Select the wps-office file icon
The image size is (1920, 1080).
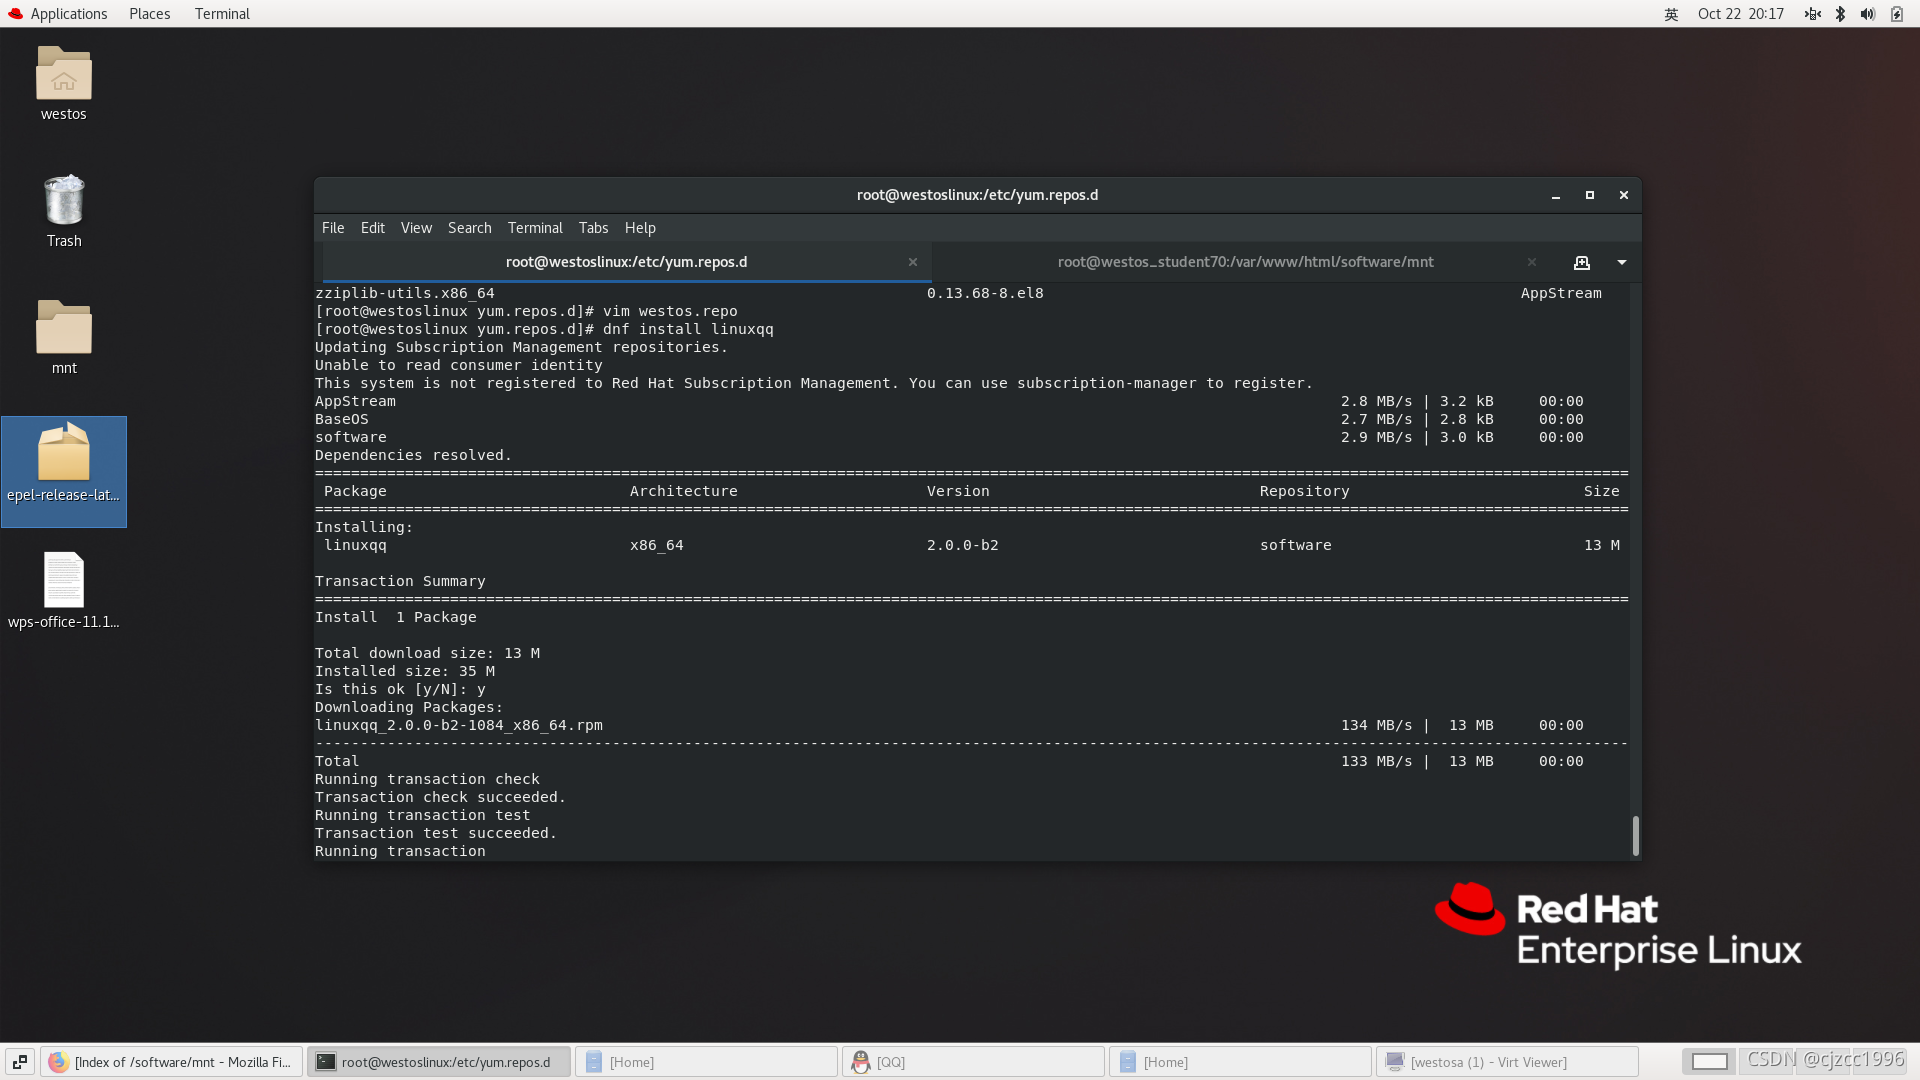63,581
